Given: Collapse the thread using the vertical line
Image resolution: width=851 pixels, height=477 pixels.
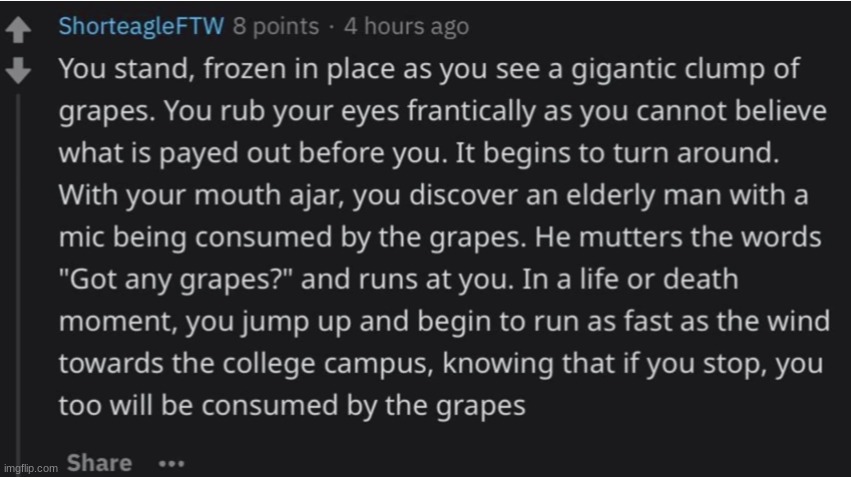Looking at the screenshot, I should [x=18, y=282].
